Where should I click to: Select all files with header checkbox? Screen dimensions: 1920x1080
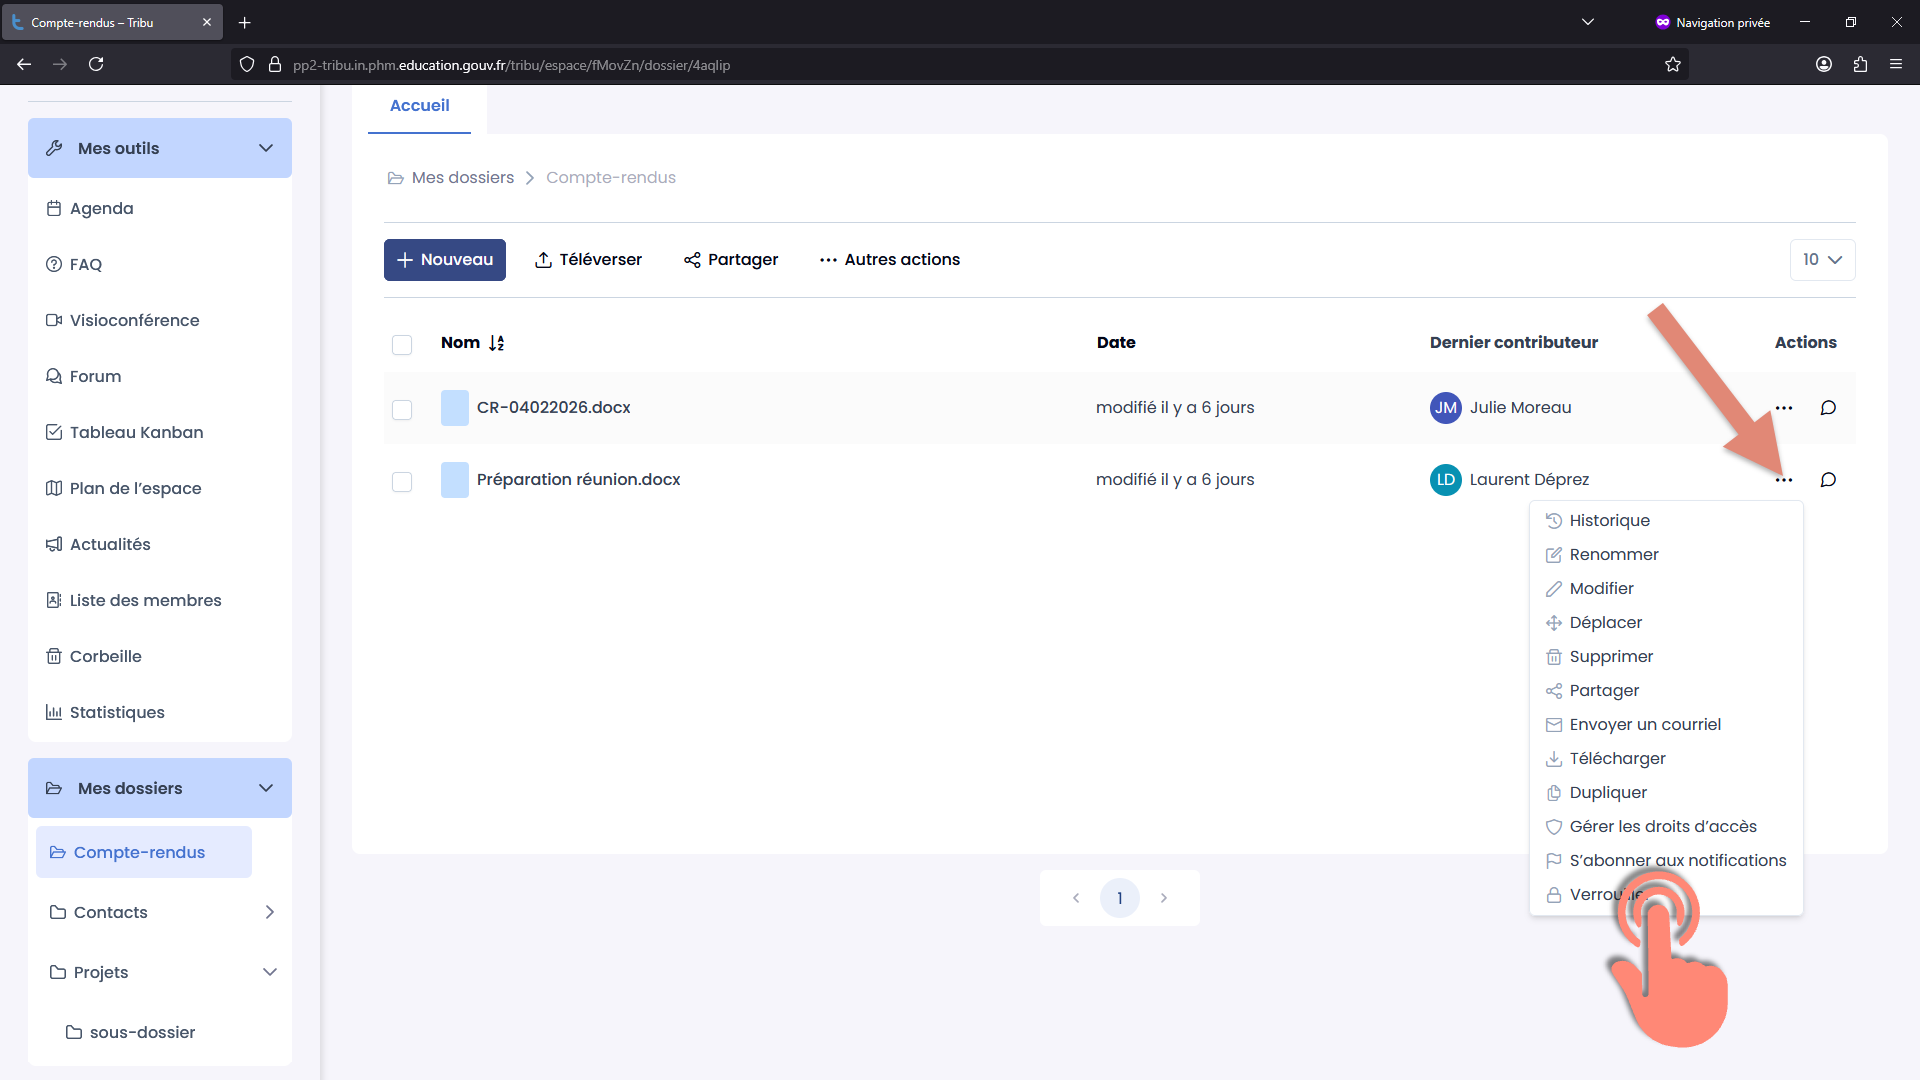pos(402,345)
